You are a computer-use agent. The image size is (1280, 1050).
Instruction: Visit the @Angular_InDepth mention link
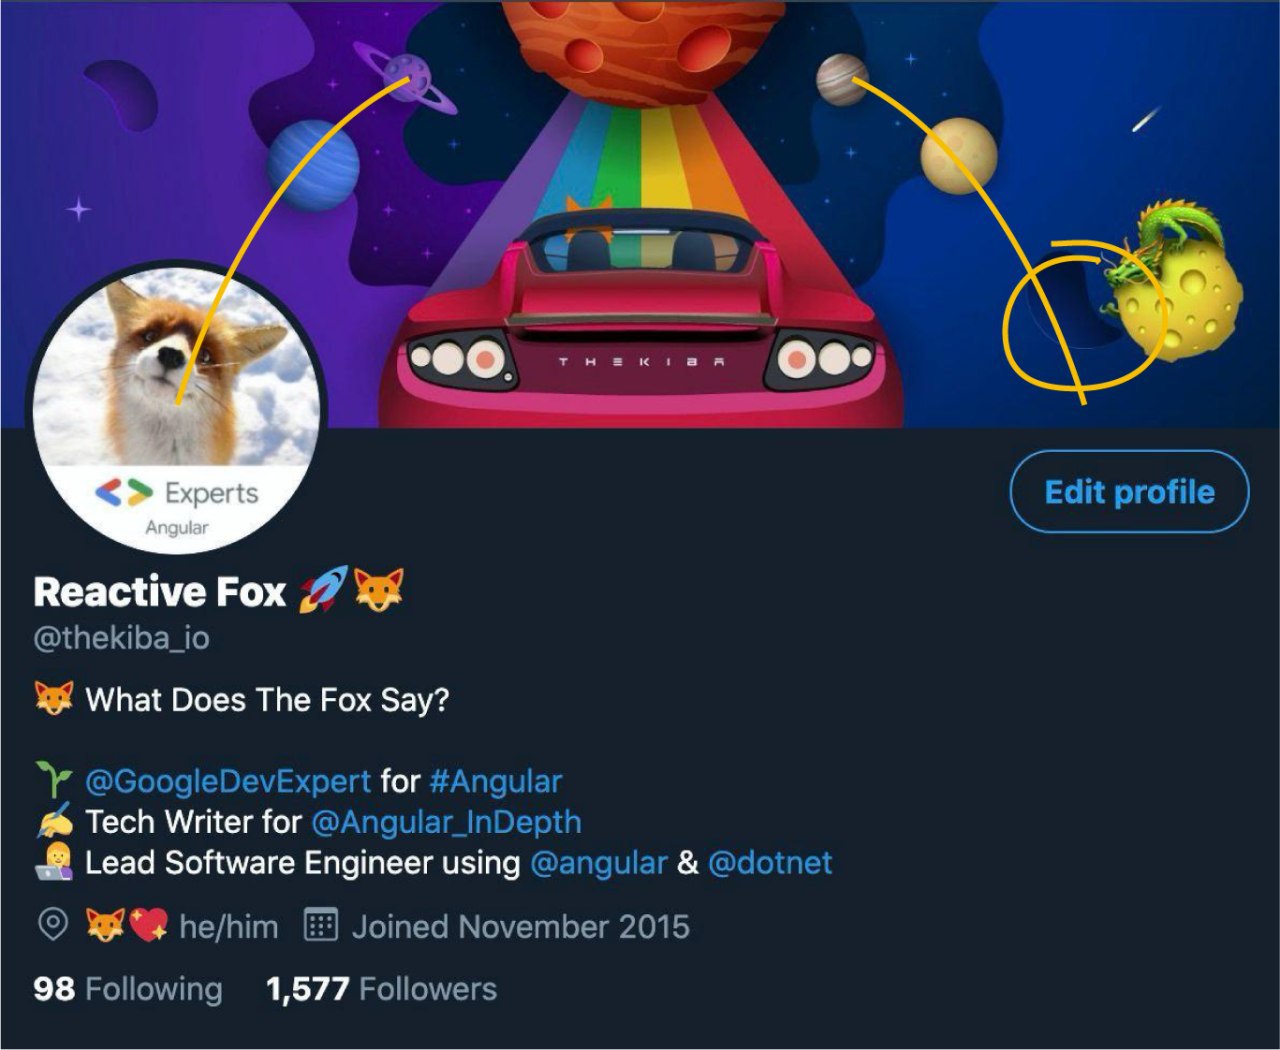[x=446, y=822]
